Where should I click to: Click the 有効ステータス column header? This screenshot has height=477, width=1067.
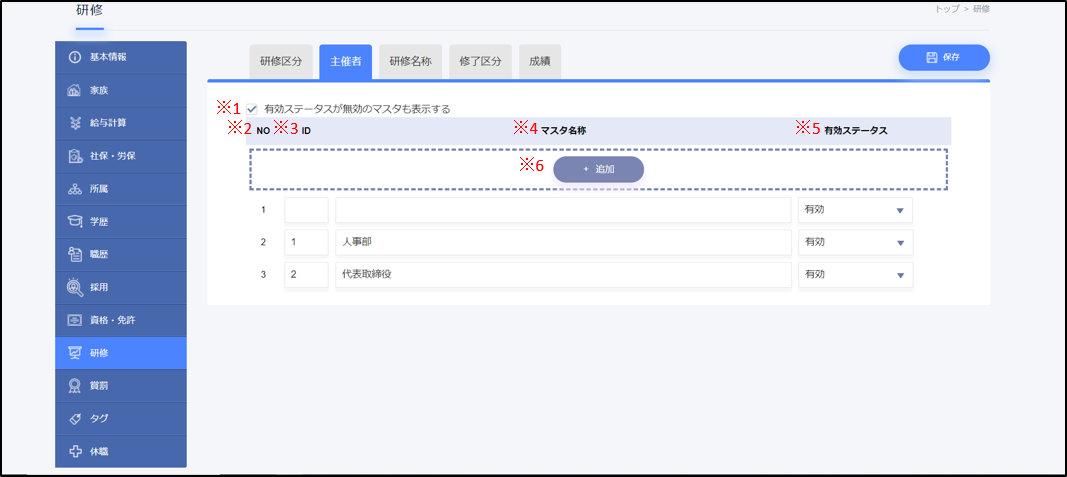[855, 131]
